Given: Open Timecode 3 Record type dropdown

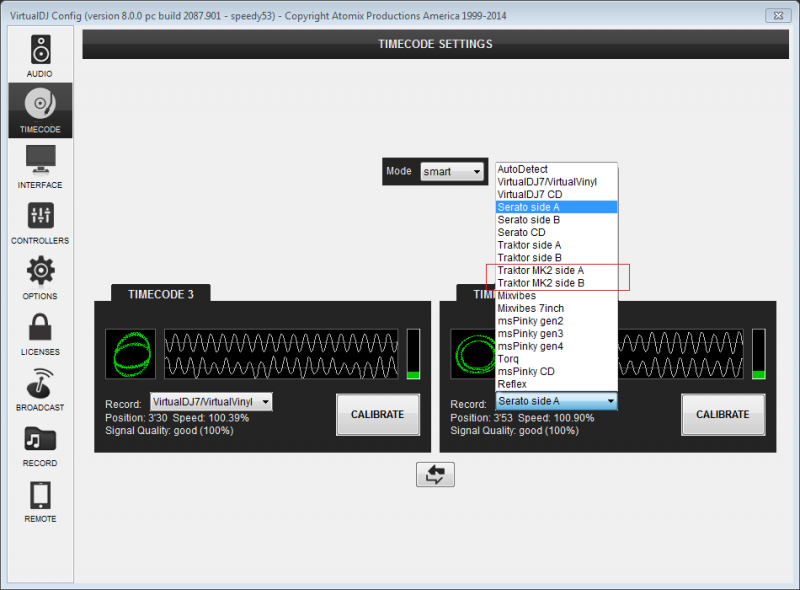Looking at the screenshot, I should click(x=211, y=402).
